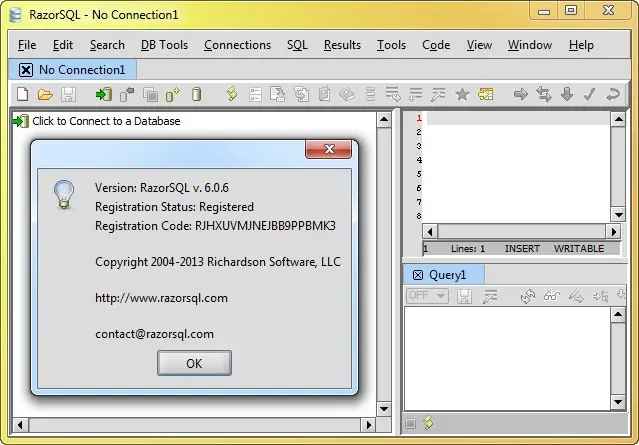This screenshot has height=445, width=639.
Task: Close the No Connection1 tab with its X
Action: (x=26, y=70)
